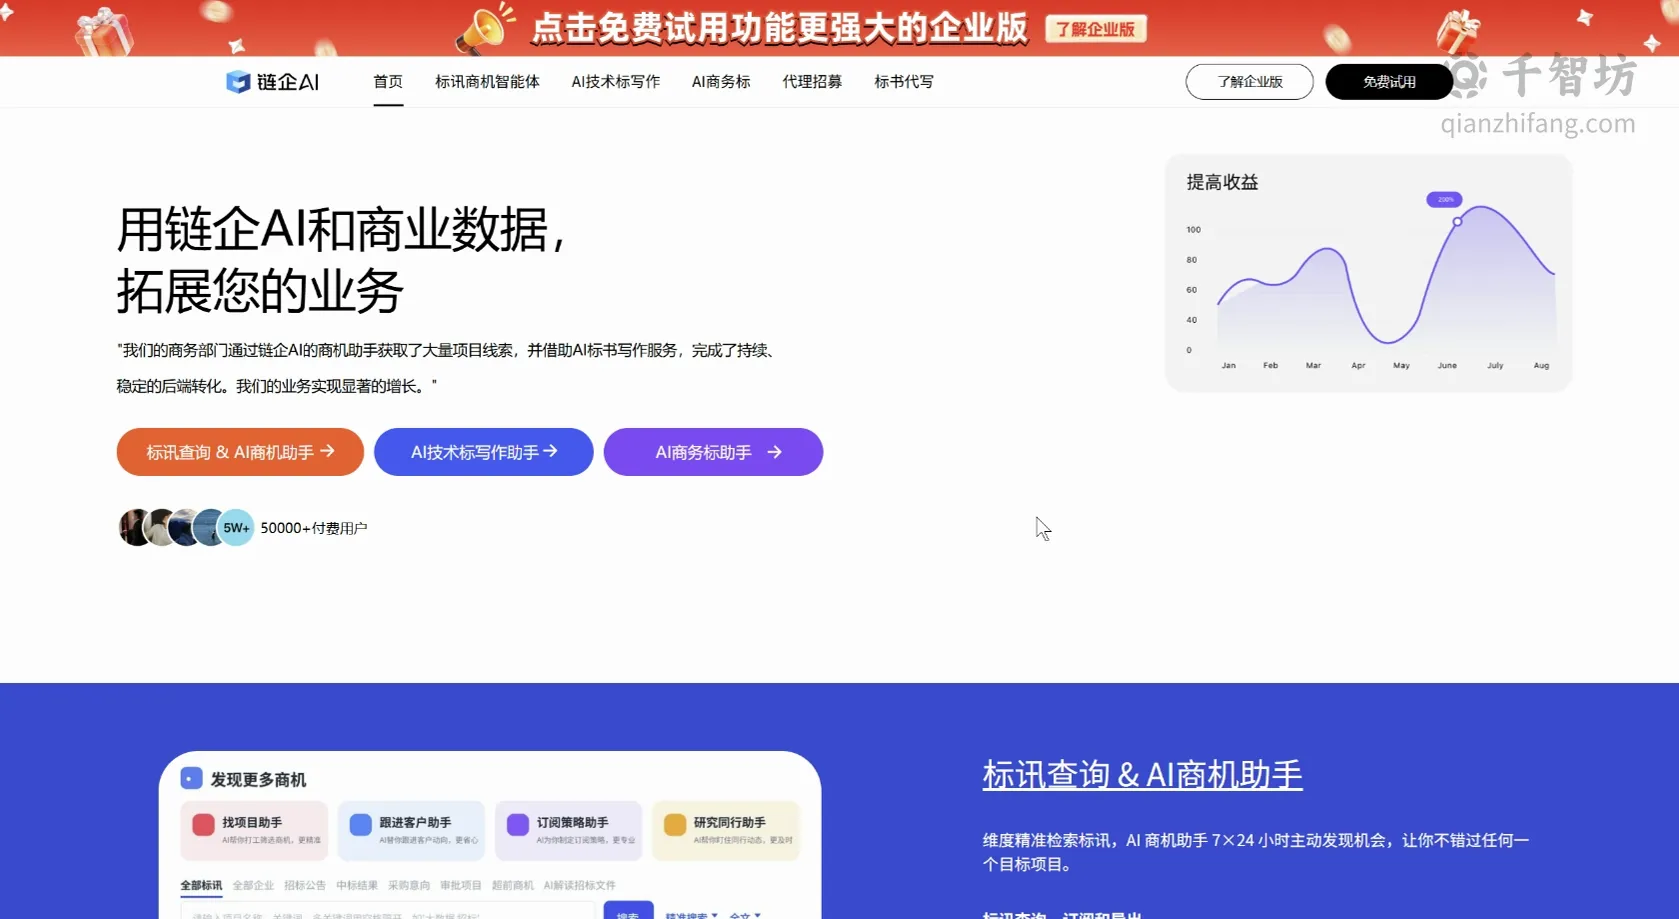
Task: Click 50000+付费用户 text
Action: pos(314,528)
